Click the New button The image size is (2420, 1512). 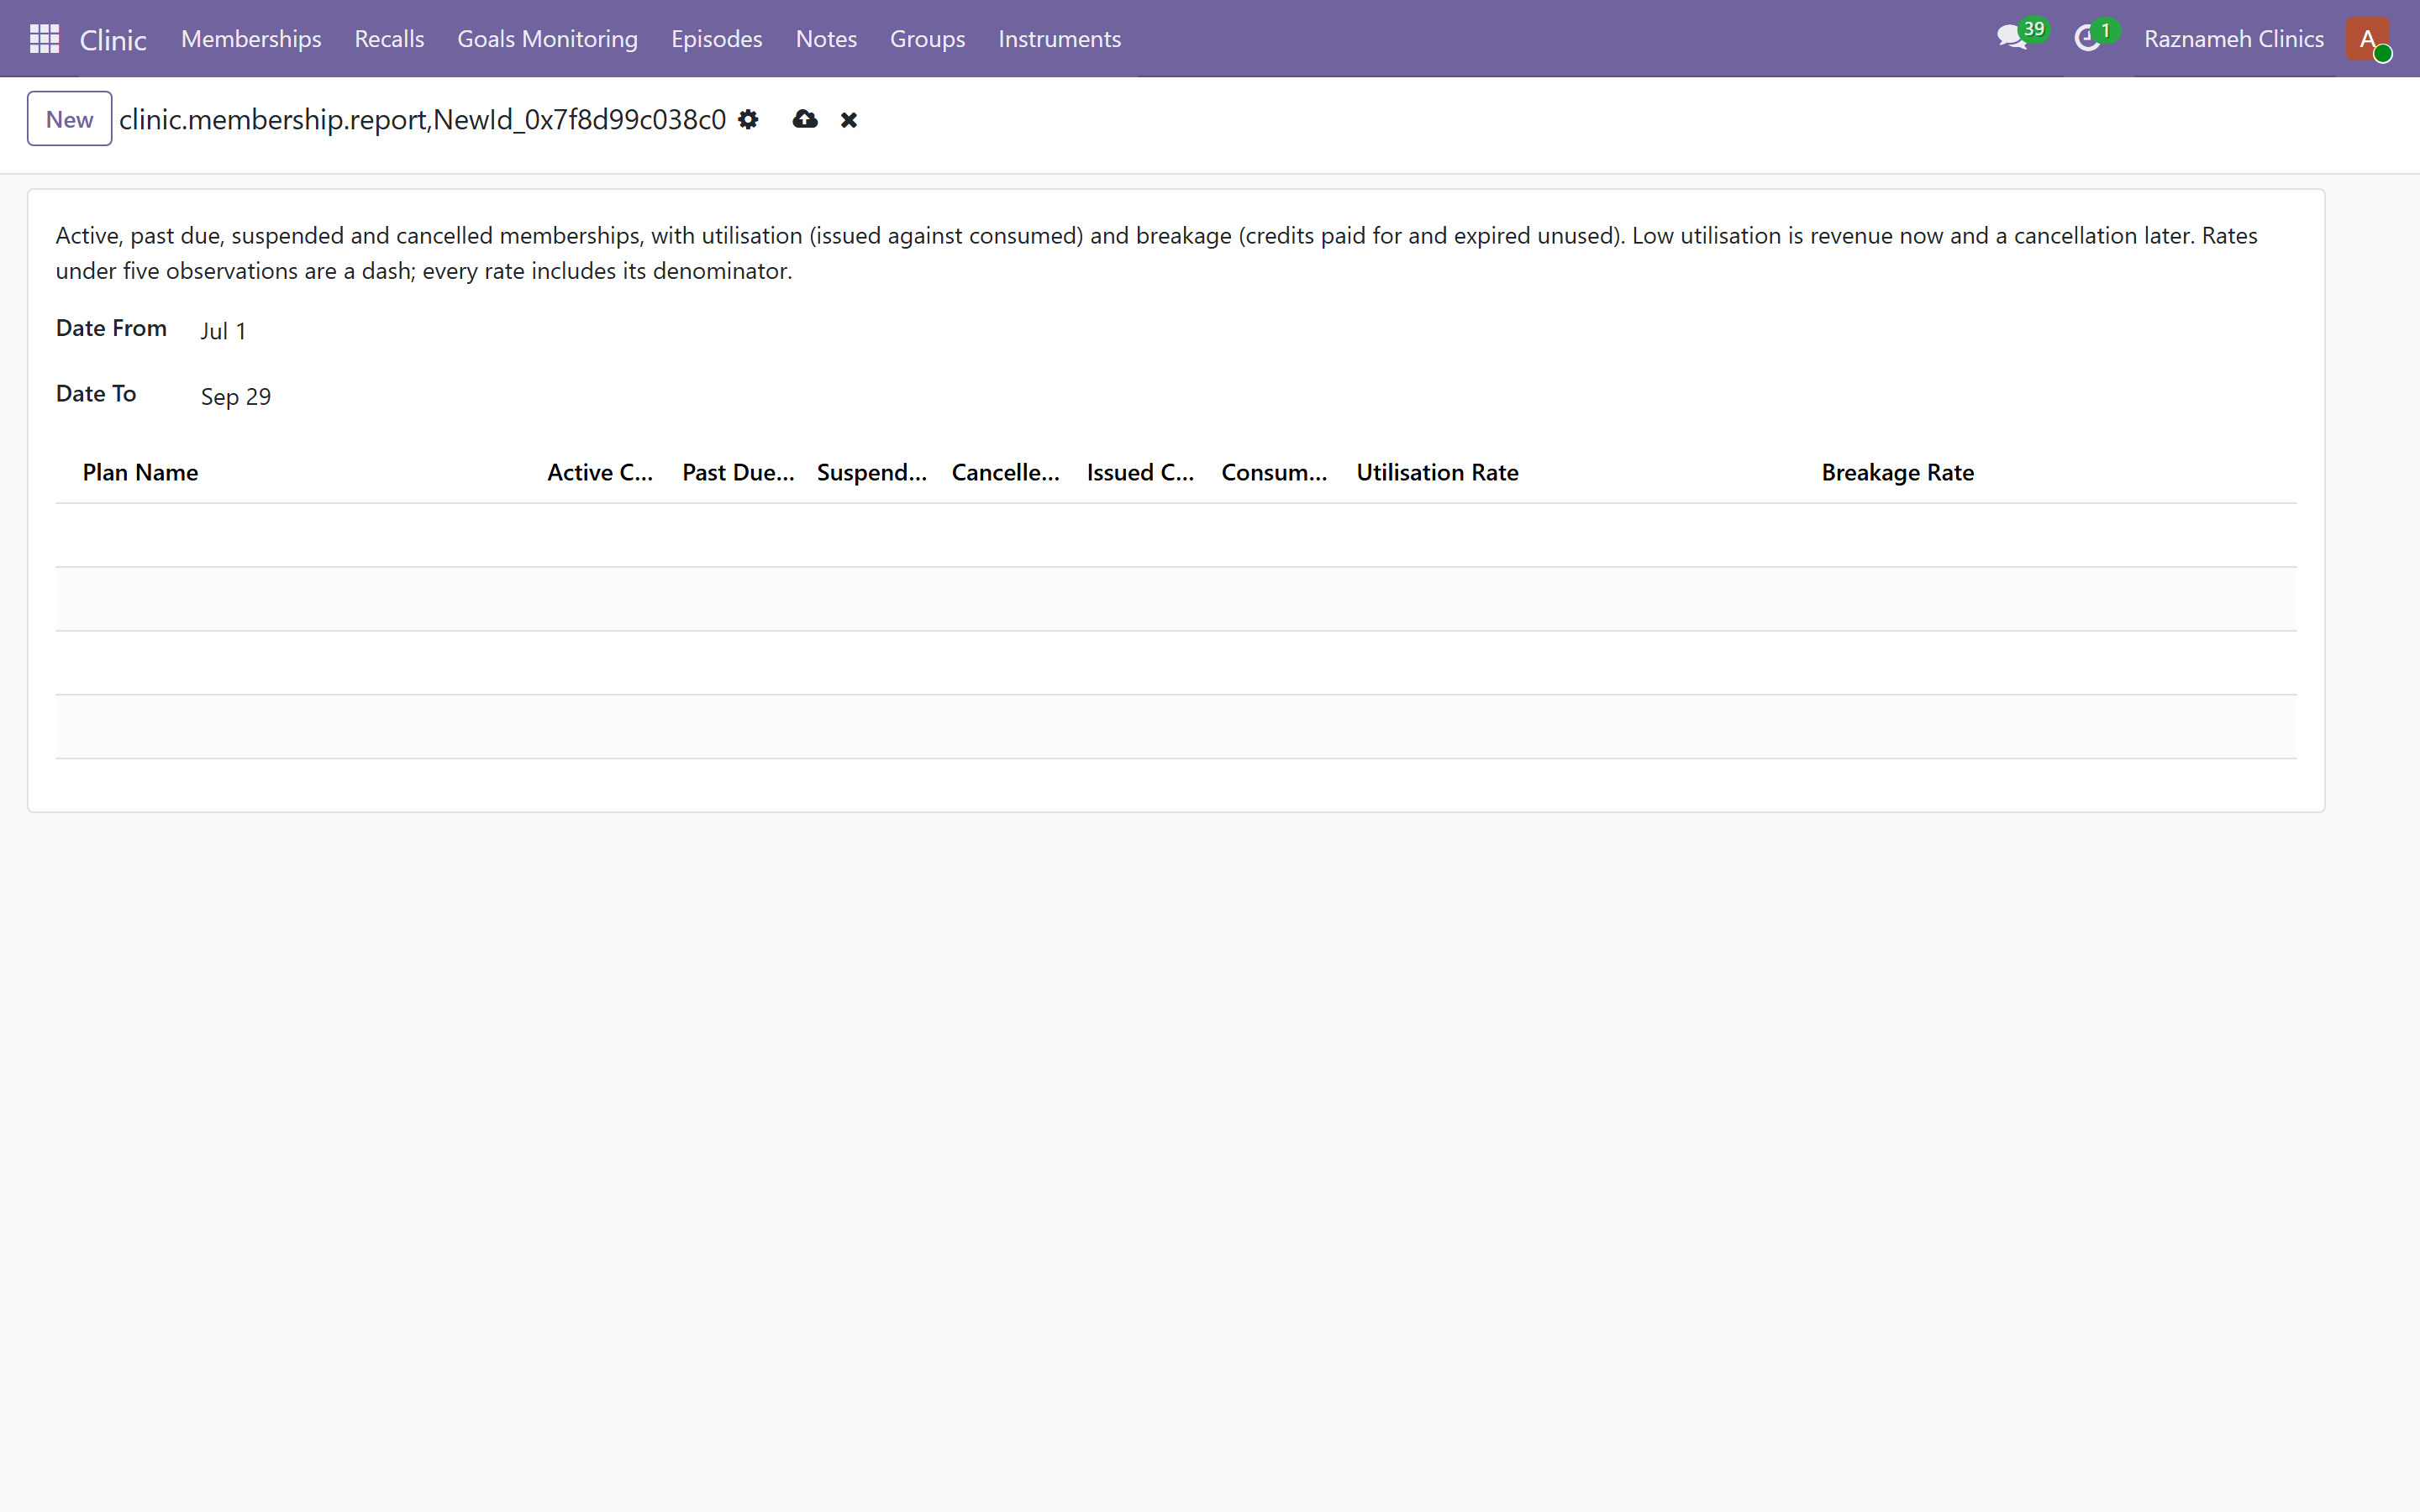[69, 119]
